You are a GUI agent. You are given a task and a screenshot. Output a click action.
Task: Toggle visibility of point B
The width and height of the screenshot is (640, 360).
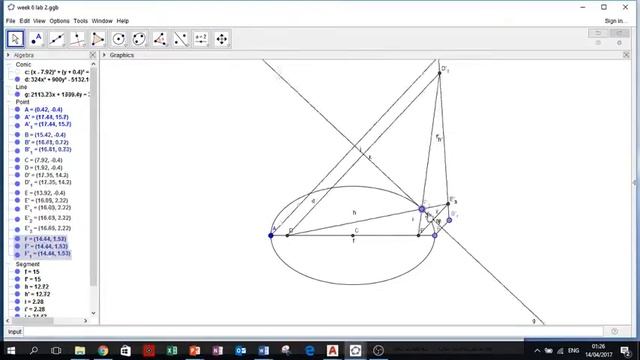click(x=18, y=135)
